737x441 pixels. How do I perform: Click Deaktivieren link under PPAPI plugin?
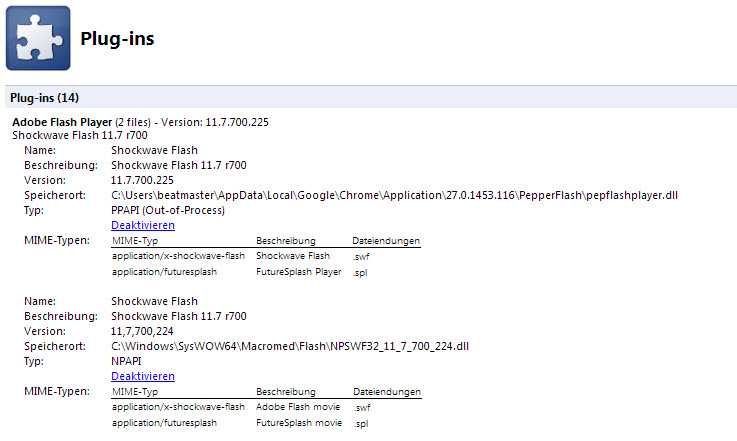(x=143, y=225)
